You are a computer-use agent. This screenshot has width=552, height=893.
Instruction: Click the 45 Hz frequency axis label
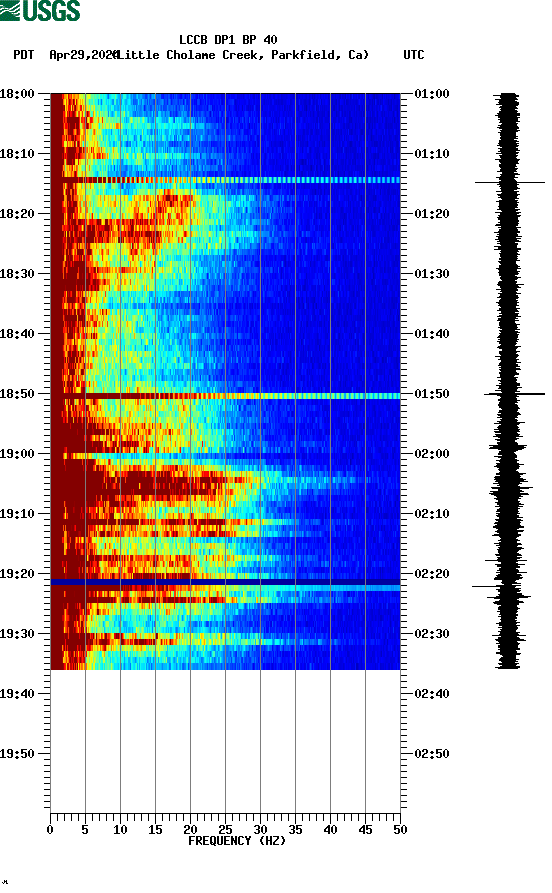(365, 830)
